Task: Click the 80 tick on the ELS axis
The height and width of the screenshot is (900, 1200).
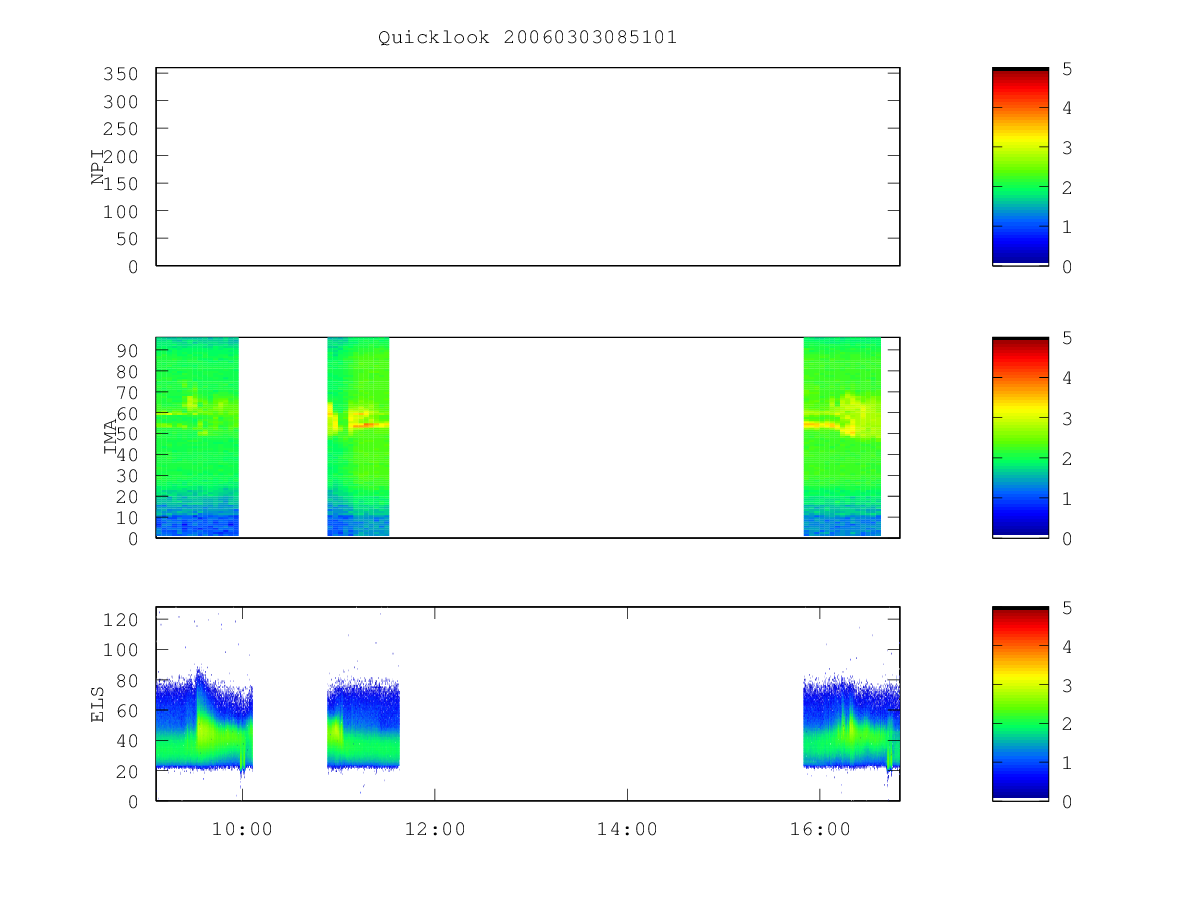Action: point(128,681)
